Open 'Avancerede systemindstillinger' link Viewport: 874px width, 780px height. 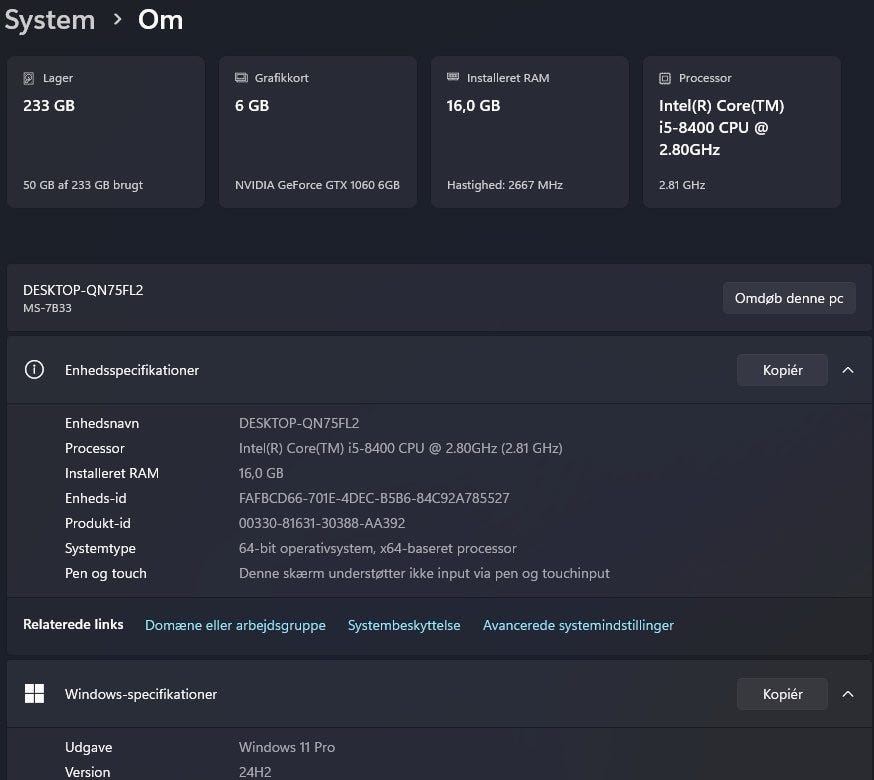point(578,625)
